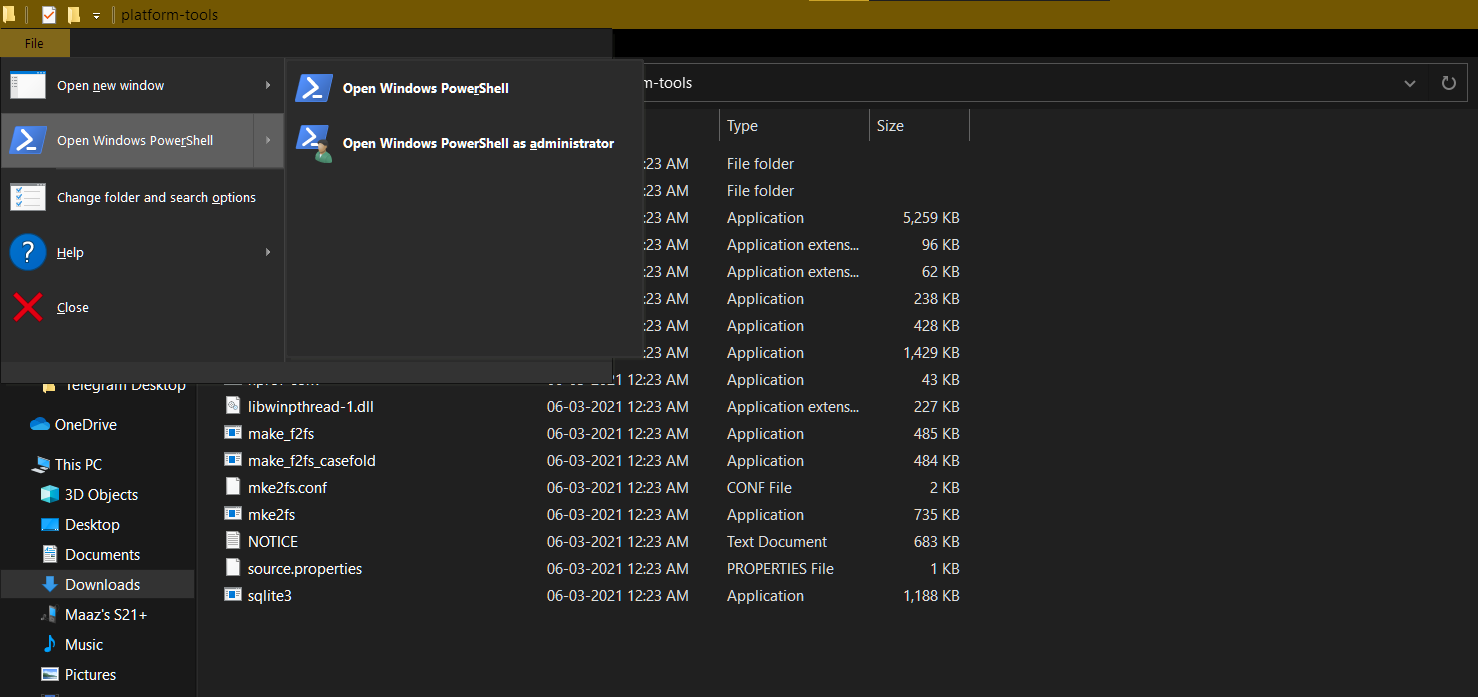Select the make_f2fs_casefold file name

[x=312, y=461]
